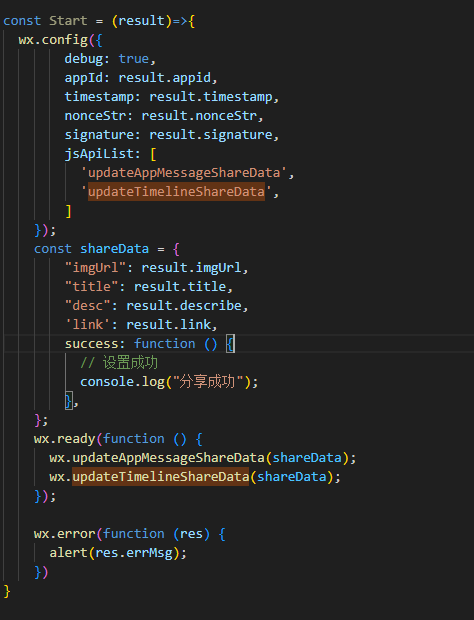Click the 'true' value after debug
The width and height of the screenshot is (474, 620).
134,59
